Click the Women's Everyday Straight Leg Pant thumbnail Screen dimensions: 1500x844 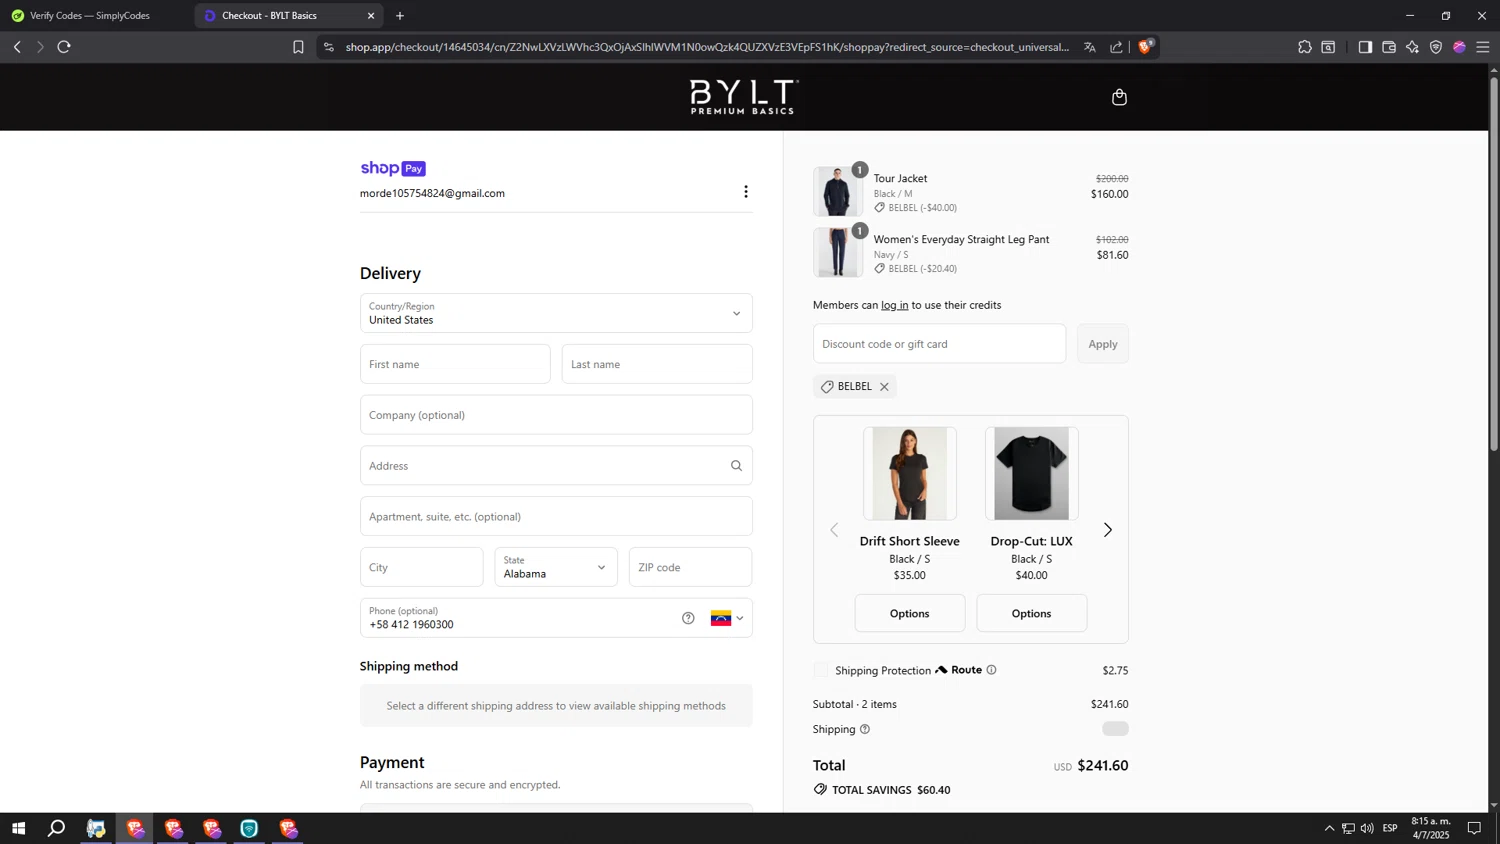(x=838, y=252)
